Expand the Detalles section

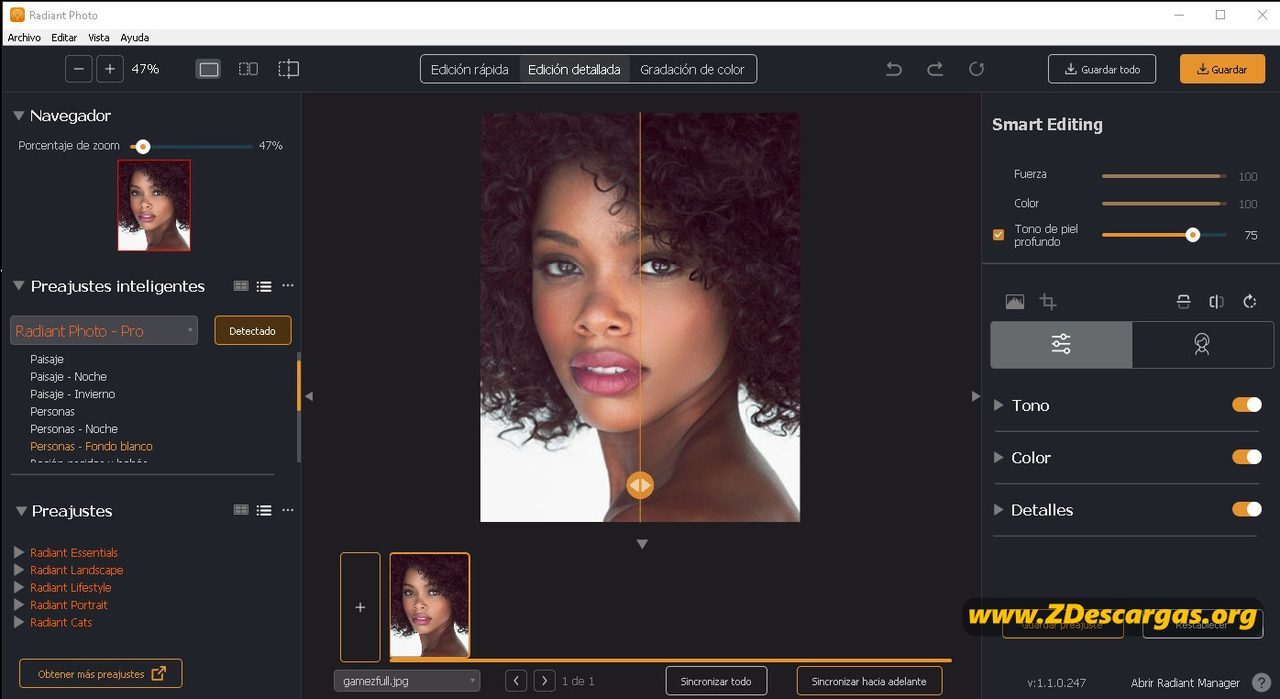[998, 509]
